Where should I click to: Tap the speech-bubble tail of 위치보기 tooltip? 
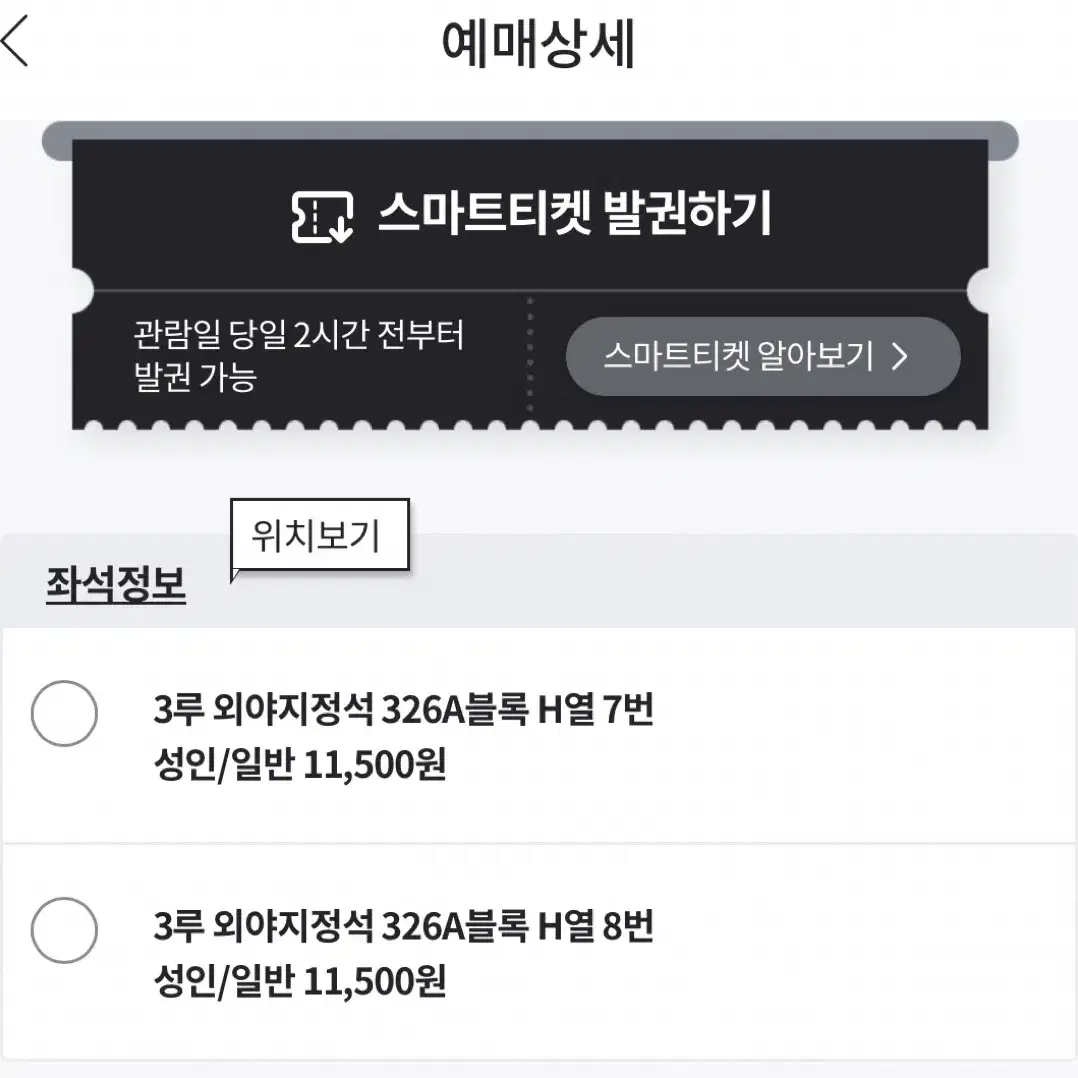pyautogui.click(x=236, y=575)
